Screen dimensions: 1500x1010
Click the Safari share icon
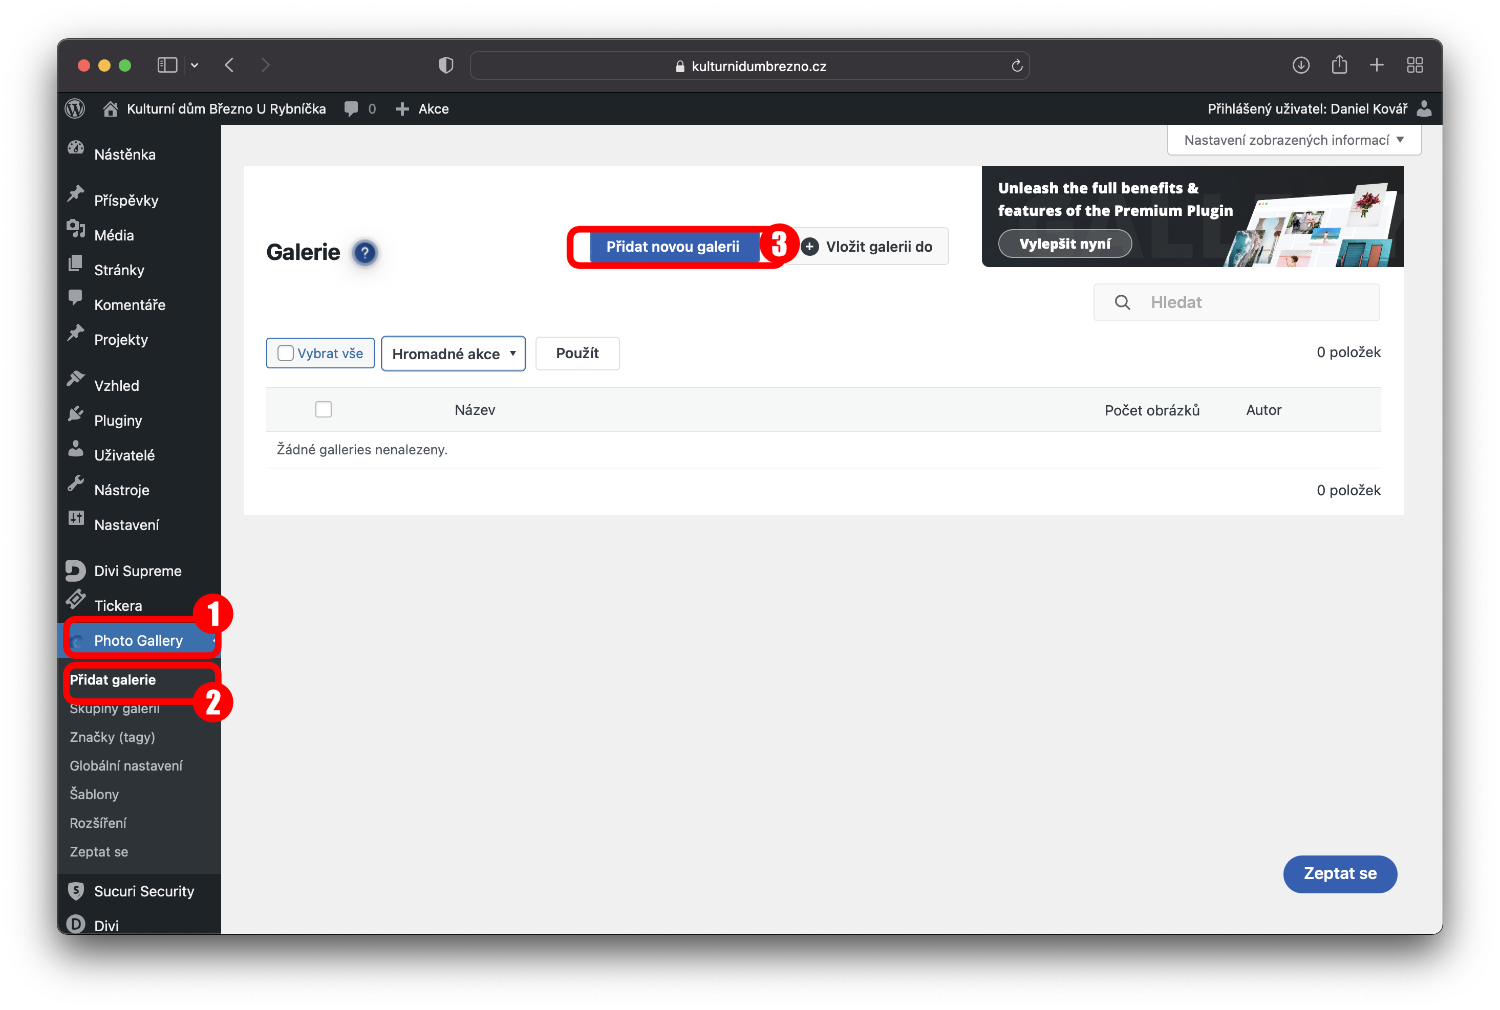[x=1339, y=65]
